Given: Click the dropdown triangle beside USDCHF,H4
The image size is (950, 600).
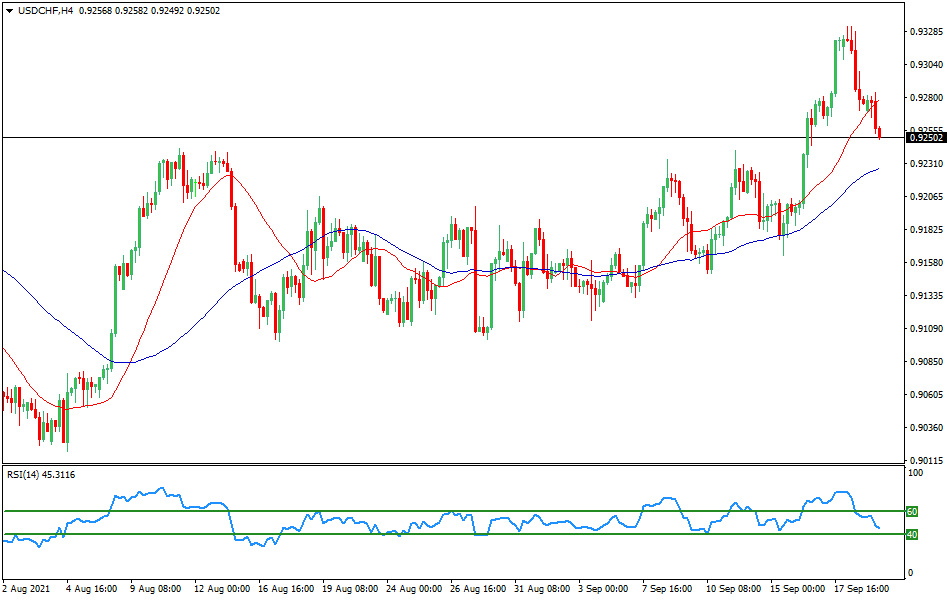Looking at the screenshot, I should 8,11.
